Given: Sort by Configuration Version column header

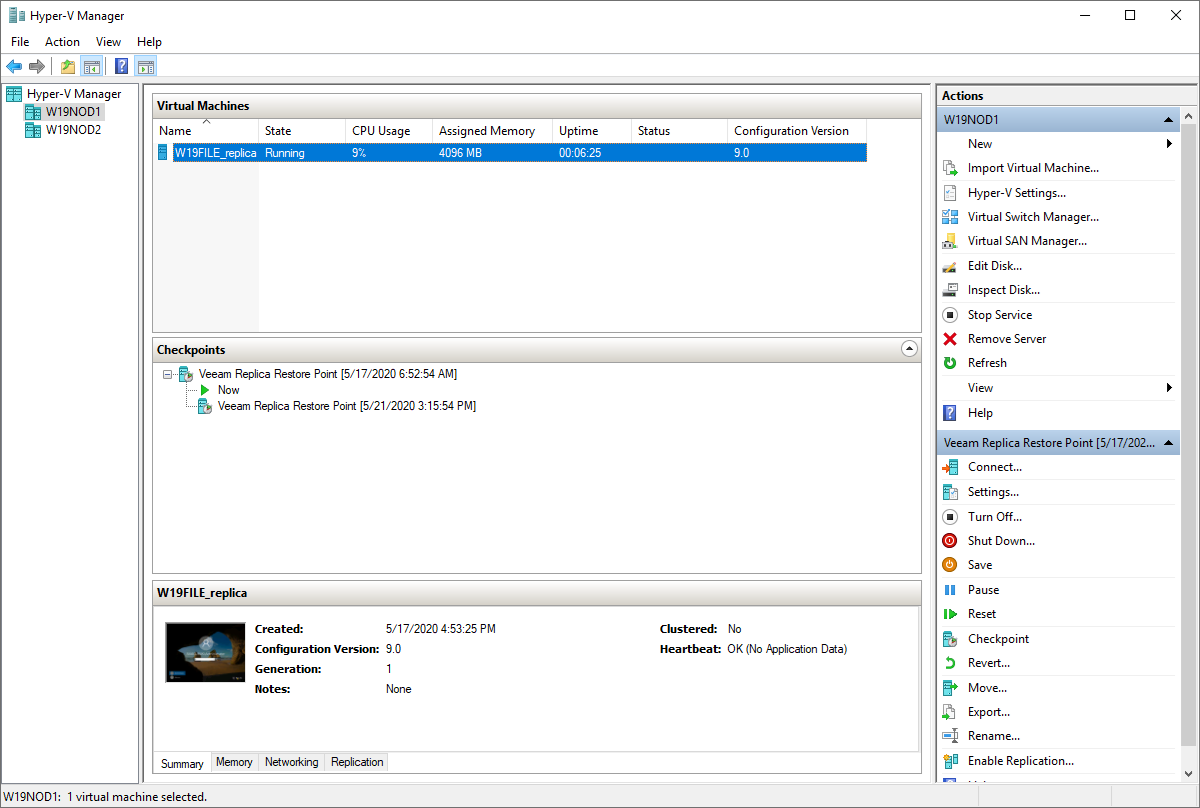Looking at the screenshot, I should (x=797, y=131).
